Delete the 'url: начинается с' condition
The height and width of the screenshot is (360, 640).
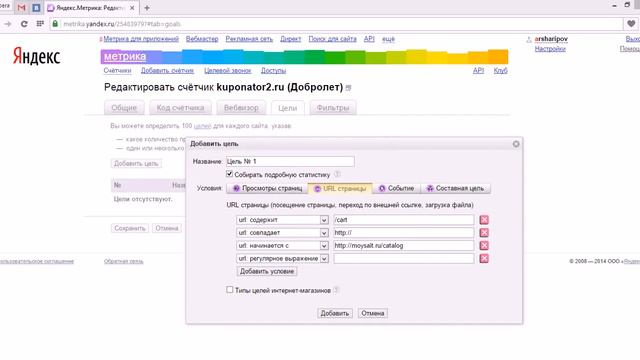tap(484, 246)
